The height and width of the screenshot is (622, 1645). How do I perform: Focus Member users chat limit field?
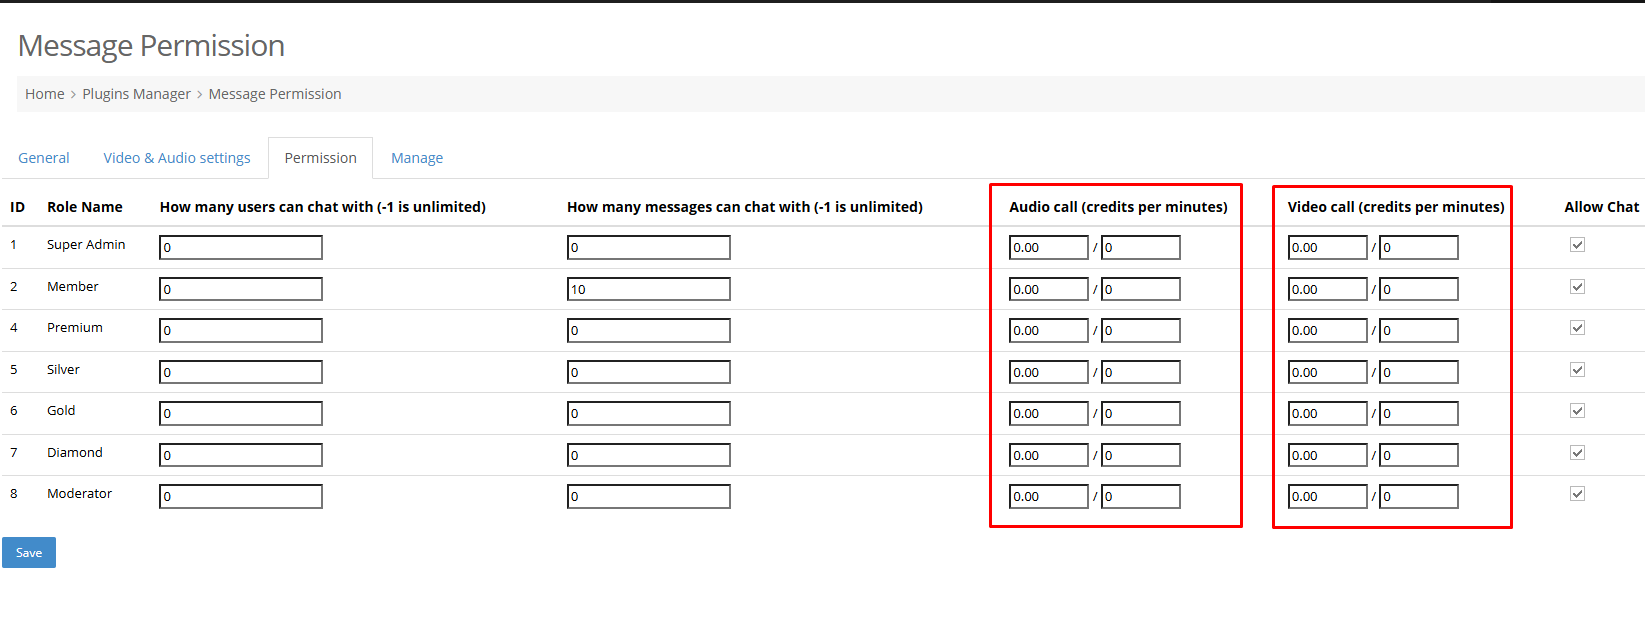[241, 289]
